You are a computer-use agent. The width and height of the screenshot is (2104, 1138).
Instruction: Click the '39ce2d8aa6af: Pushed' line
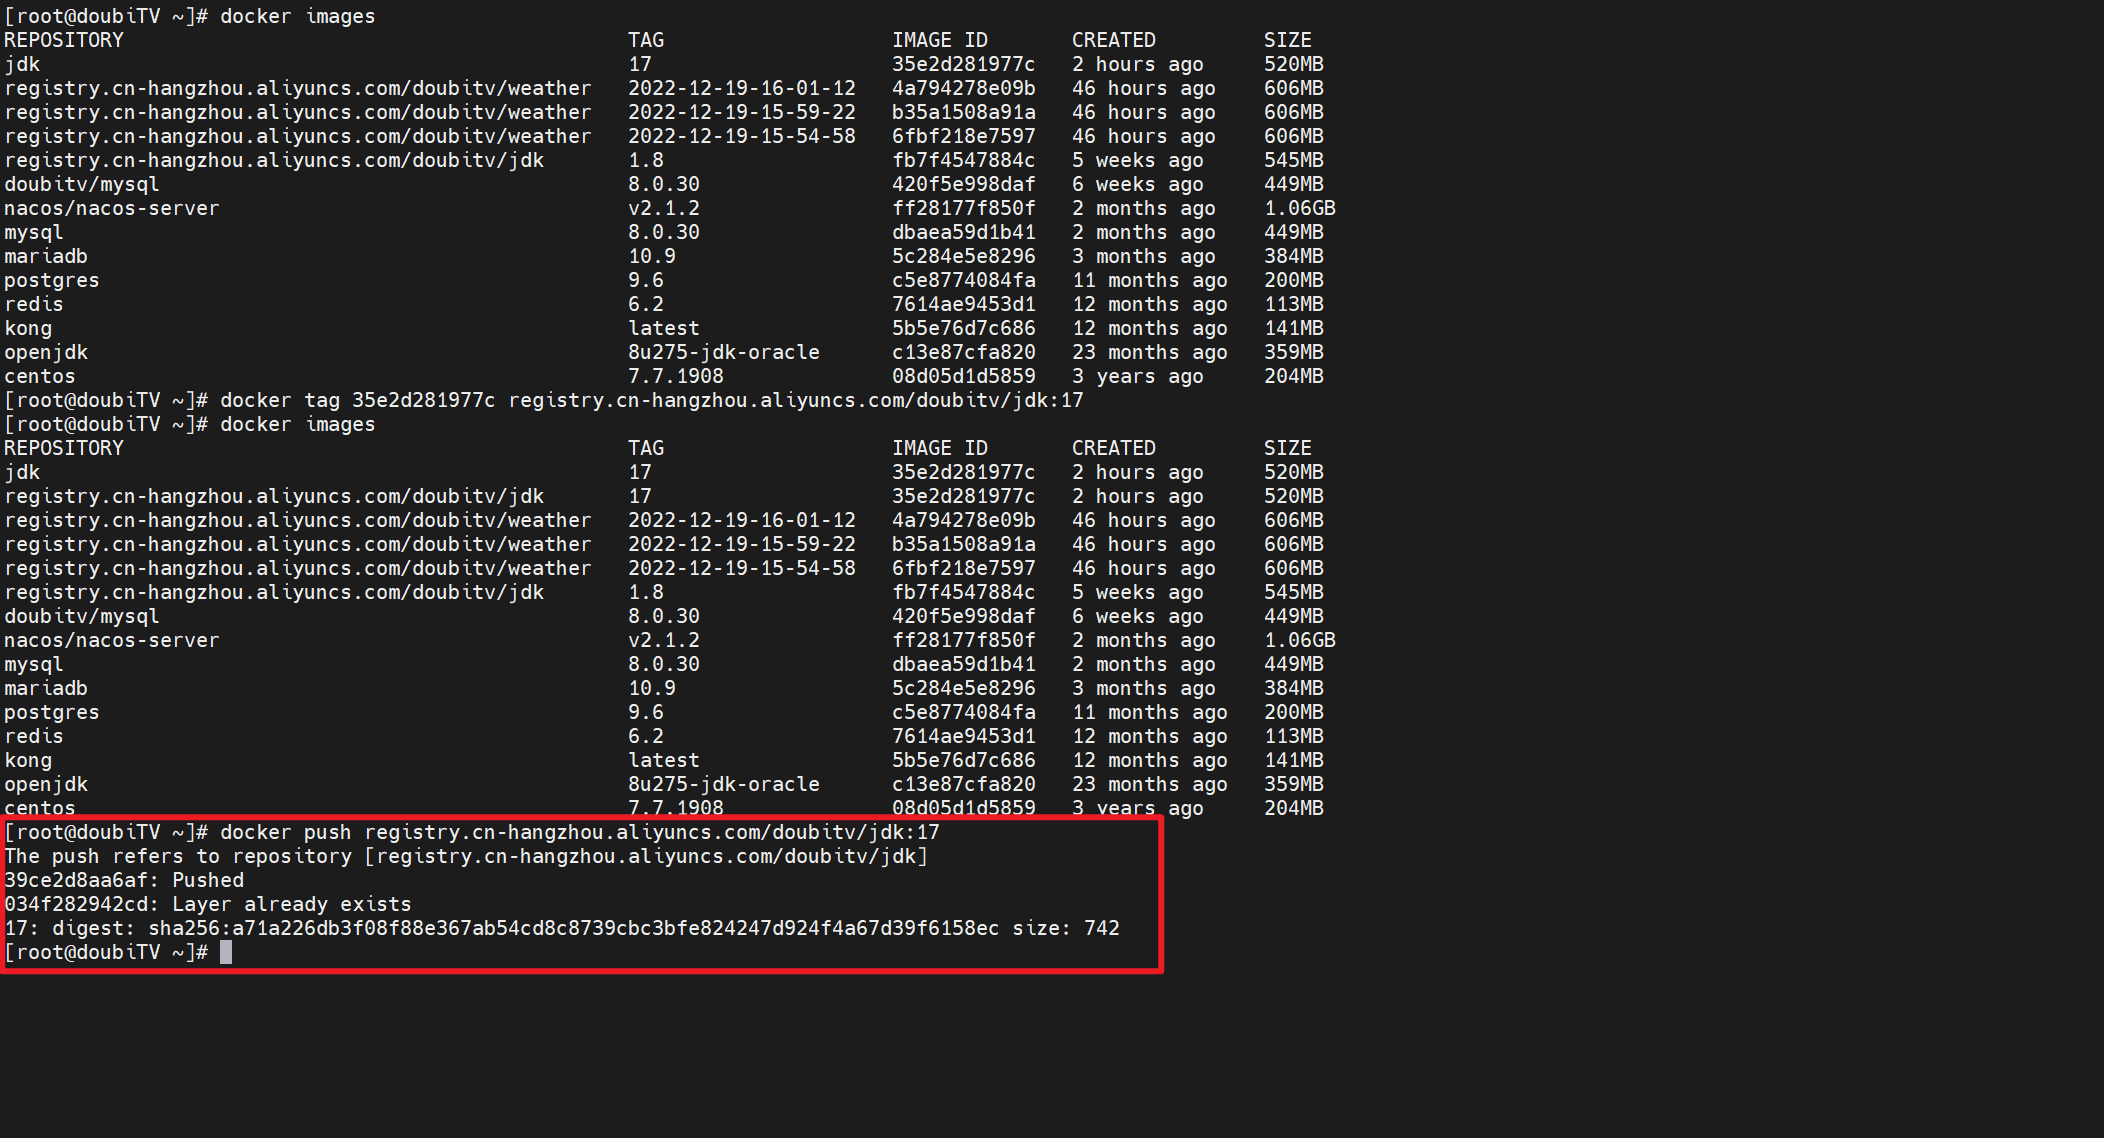(x=124, y=880)
